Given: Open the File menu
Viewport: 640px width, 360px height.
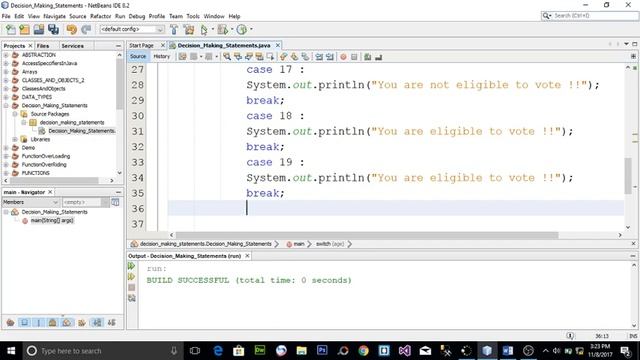Looking at the screenshot, I should (x=6, y=16).
